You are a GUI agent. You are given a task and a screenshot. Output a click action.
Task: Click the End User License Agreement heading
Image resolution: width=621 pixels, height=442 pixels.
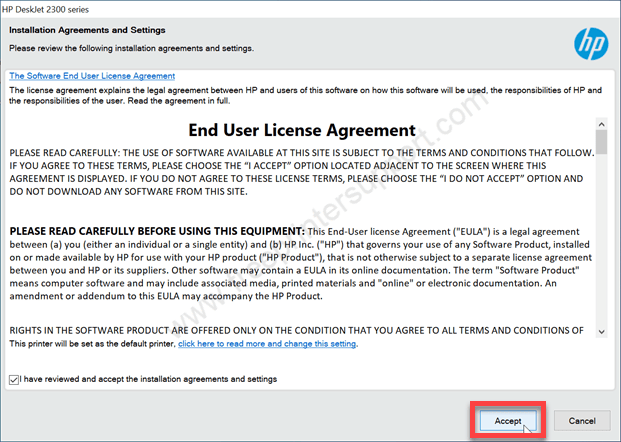302,130
